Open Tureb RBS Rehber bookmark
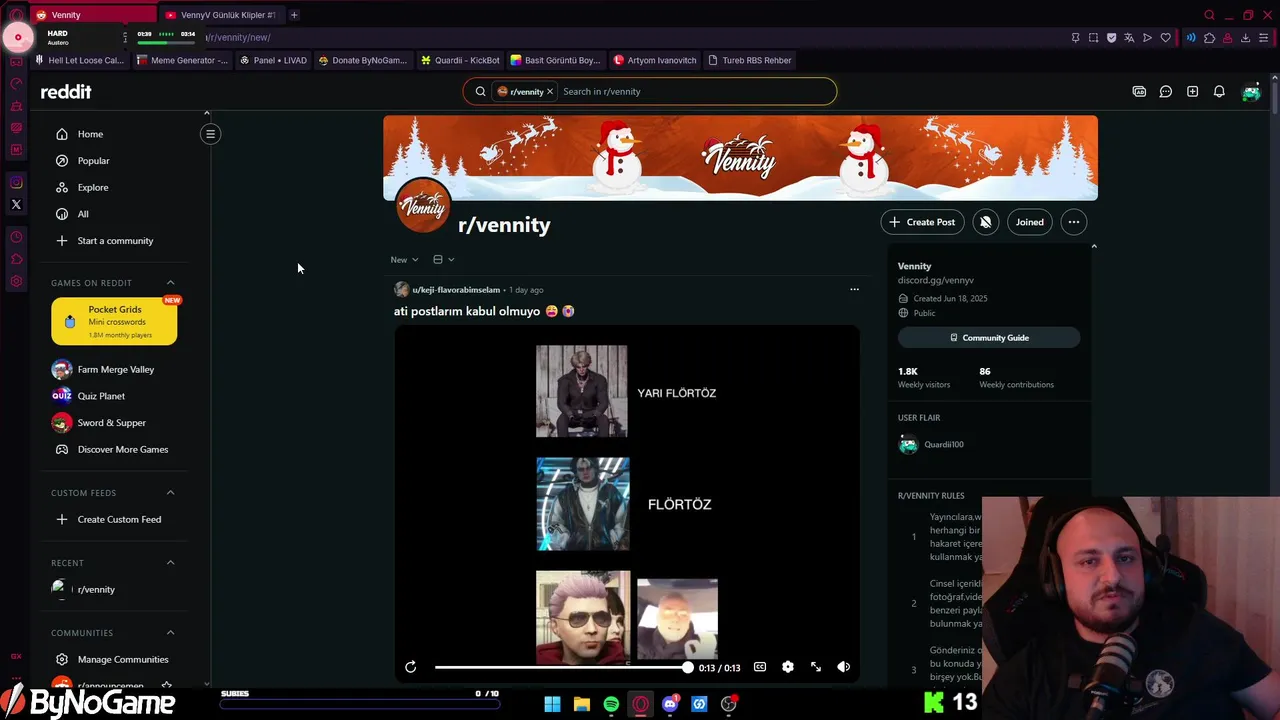The image size is (1280, 720). [750, 60]
